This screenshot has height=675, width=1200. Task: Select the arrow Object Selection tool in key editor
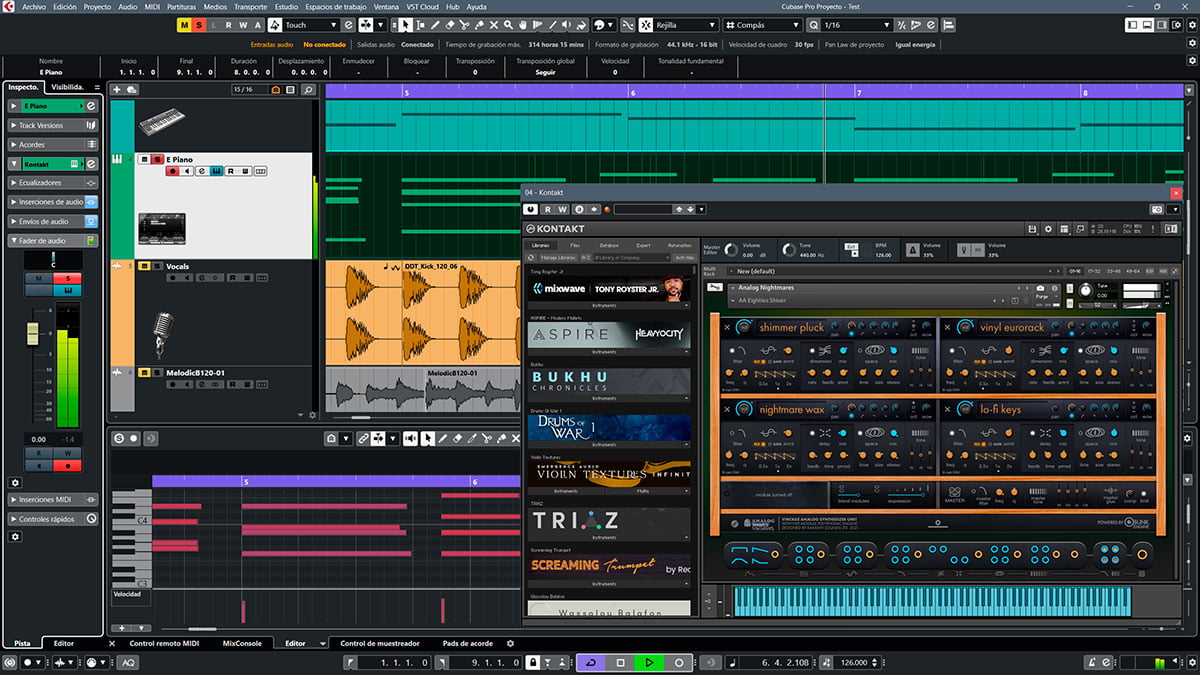428,438
